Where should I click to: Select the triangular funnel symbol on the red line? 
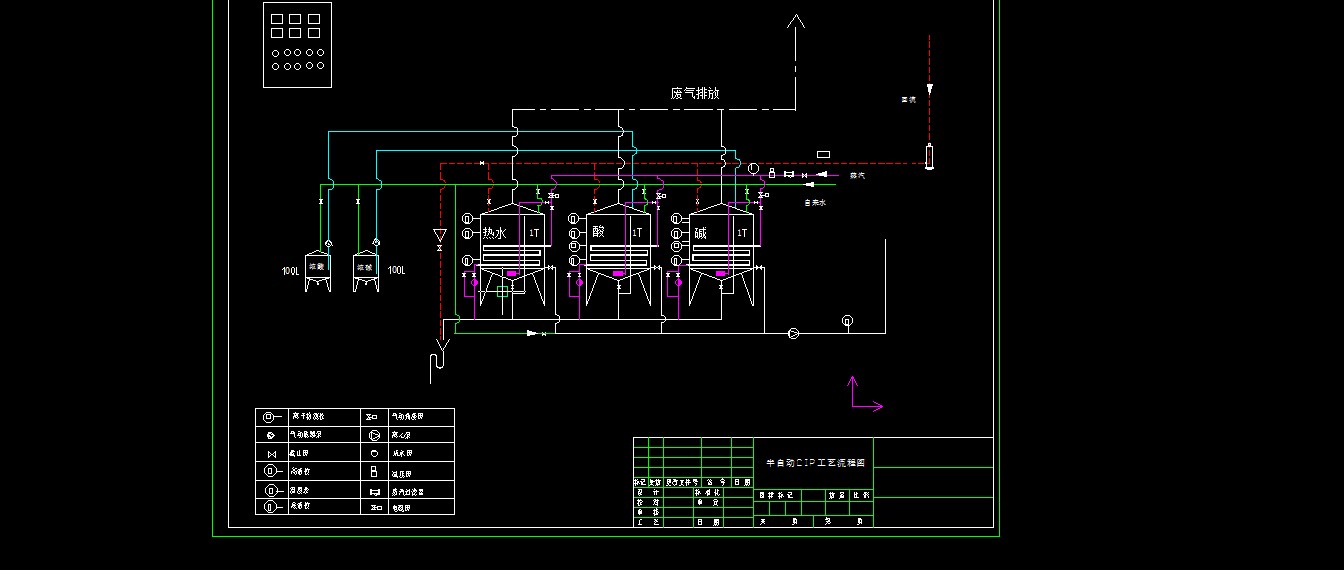(x=440, y=235)
